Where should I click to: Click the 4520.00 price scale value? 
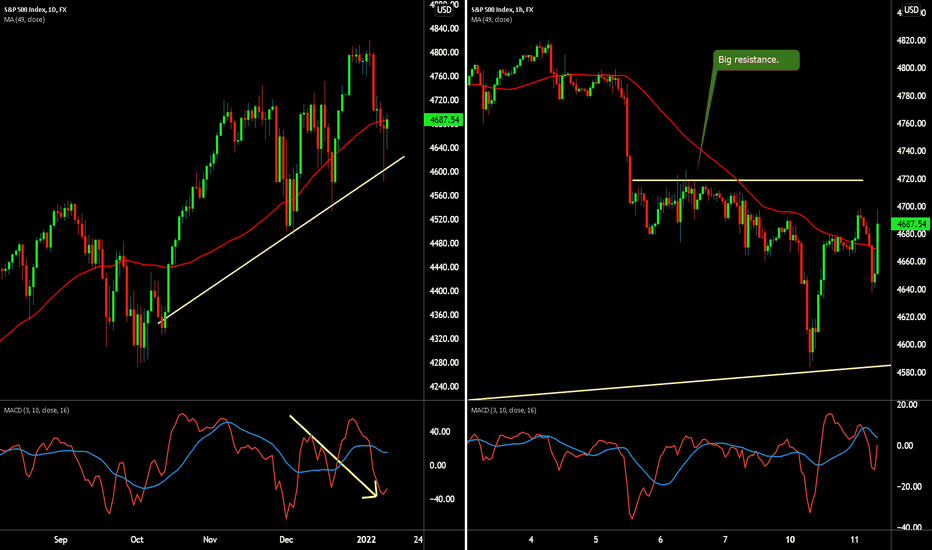(x=444, y=219)
